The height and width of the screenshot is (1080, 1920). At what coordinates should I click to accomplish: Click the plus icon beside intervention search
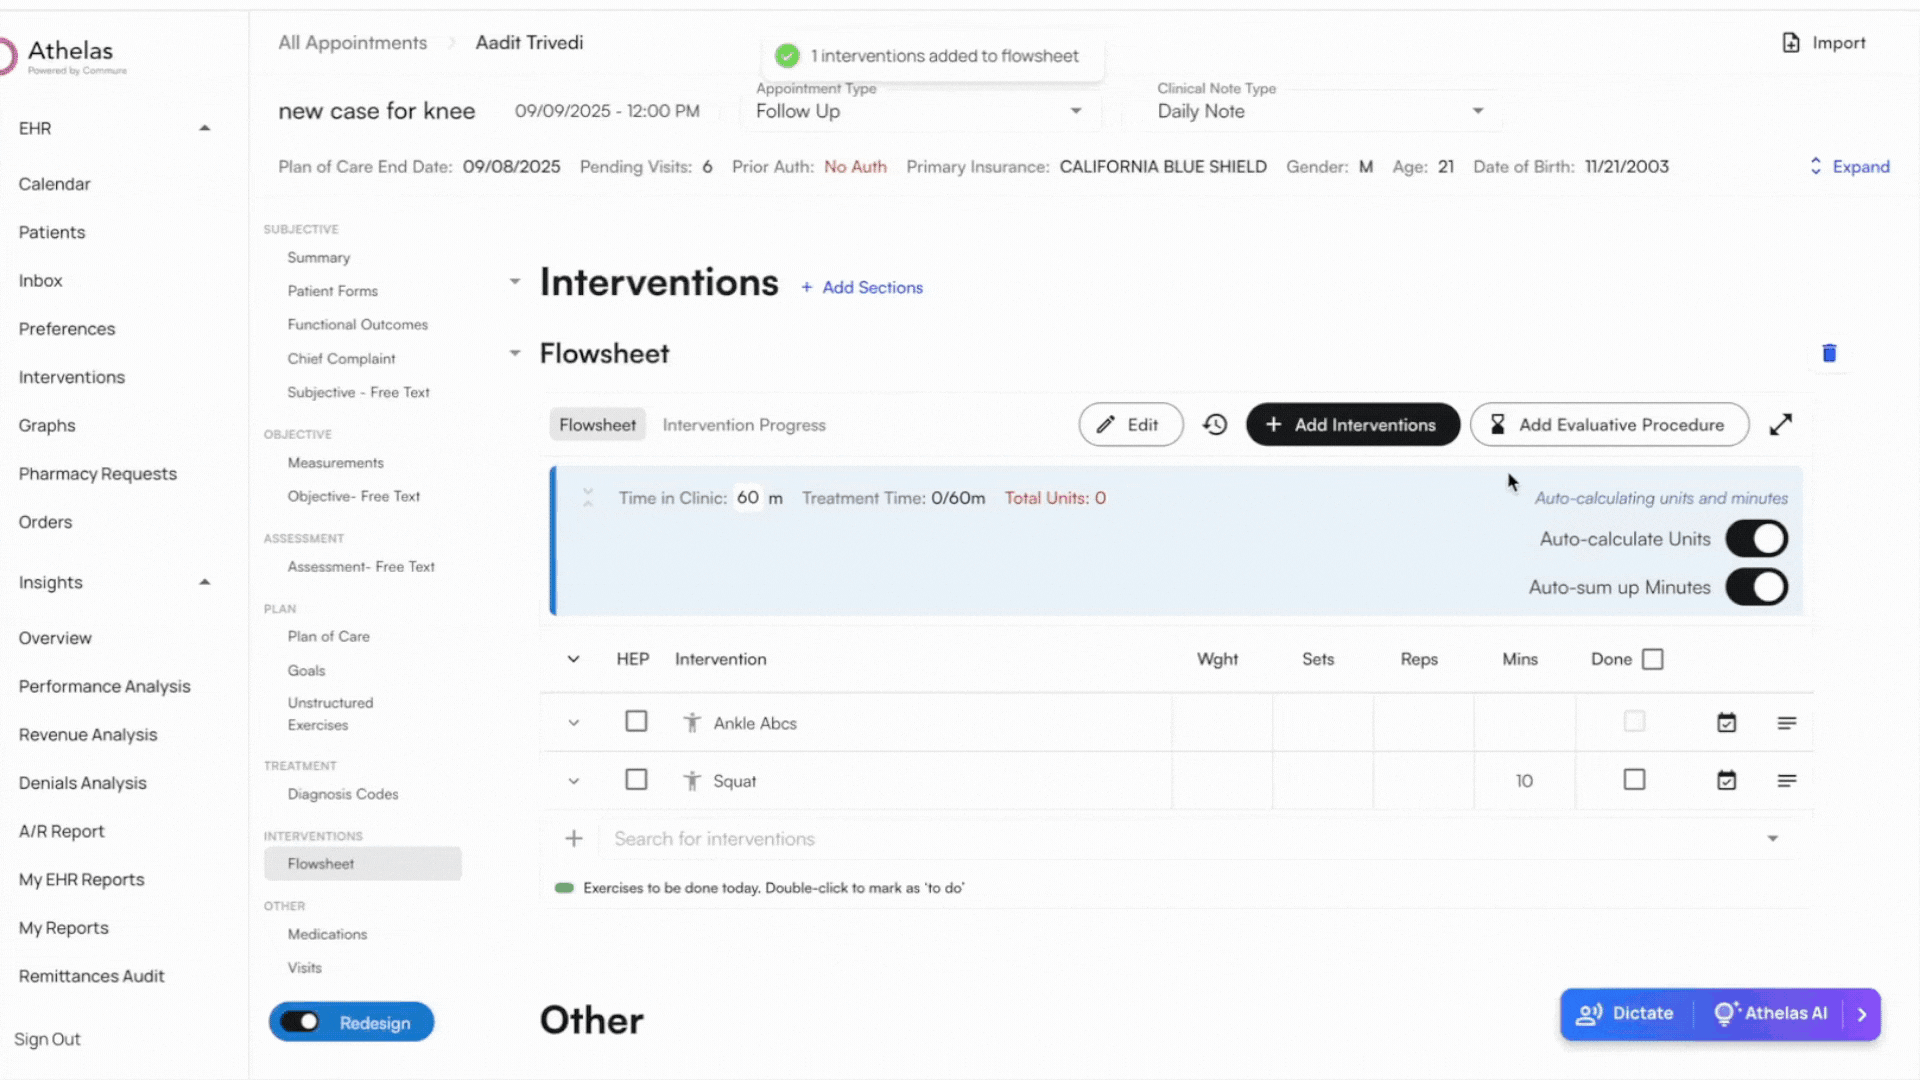[574, 839]
